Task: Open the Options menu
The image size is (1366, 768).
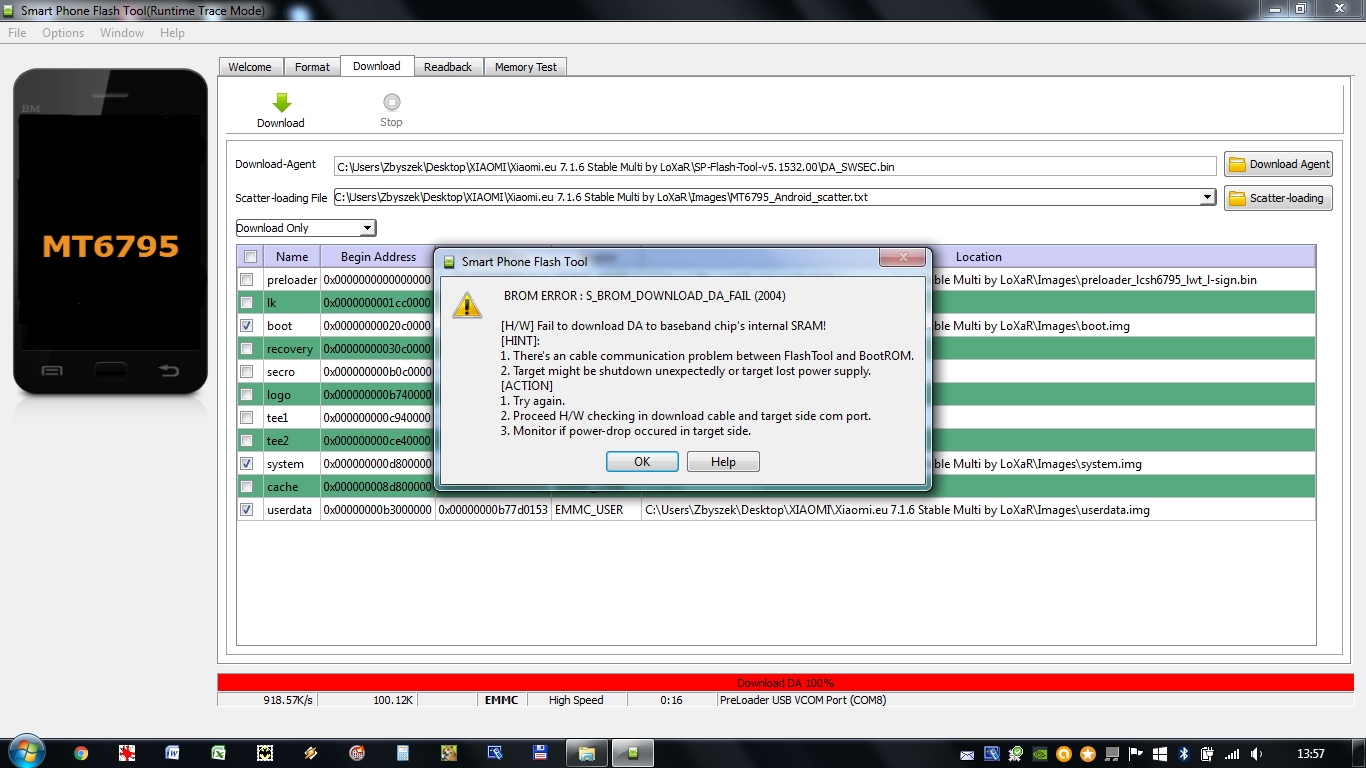Action: 63,33
